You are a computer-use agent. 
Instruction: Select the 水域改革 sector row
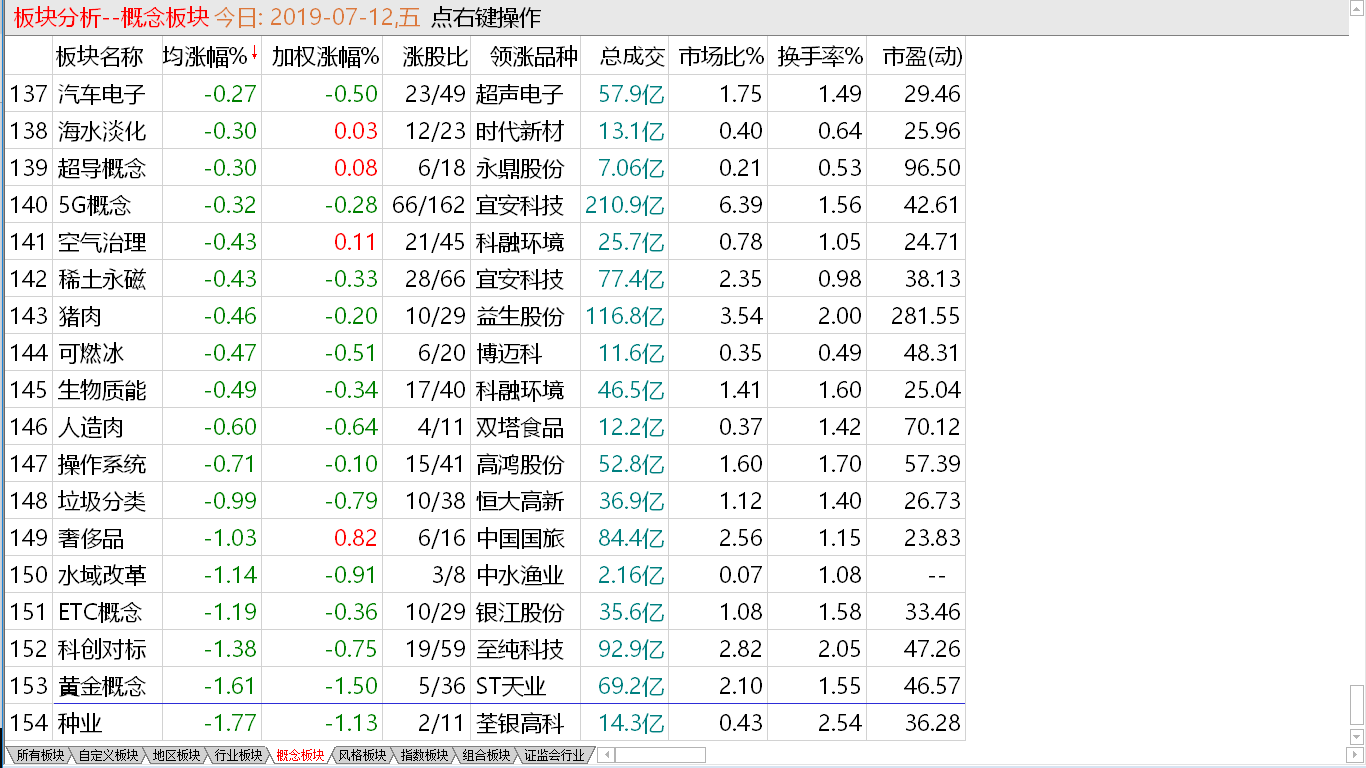coord(486,575)
